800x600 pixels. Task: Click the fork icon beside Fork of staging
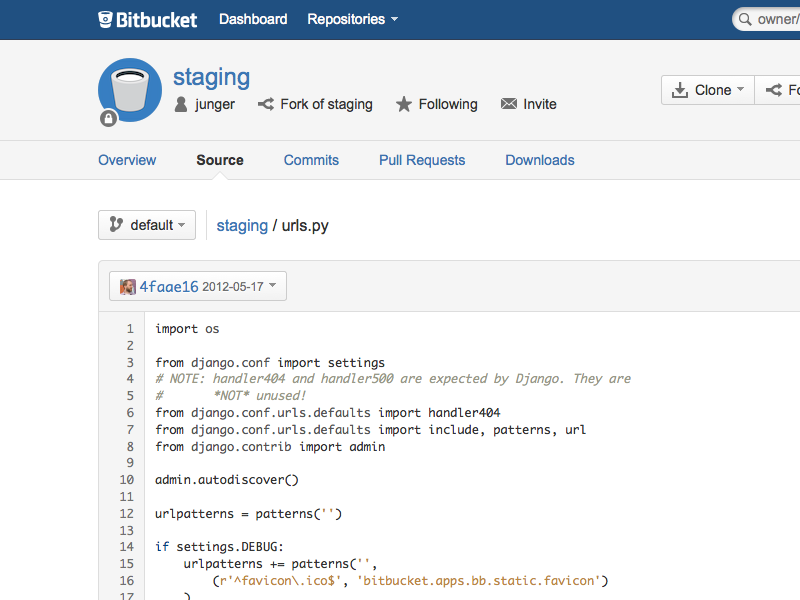coord(264,104)
